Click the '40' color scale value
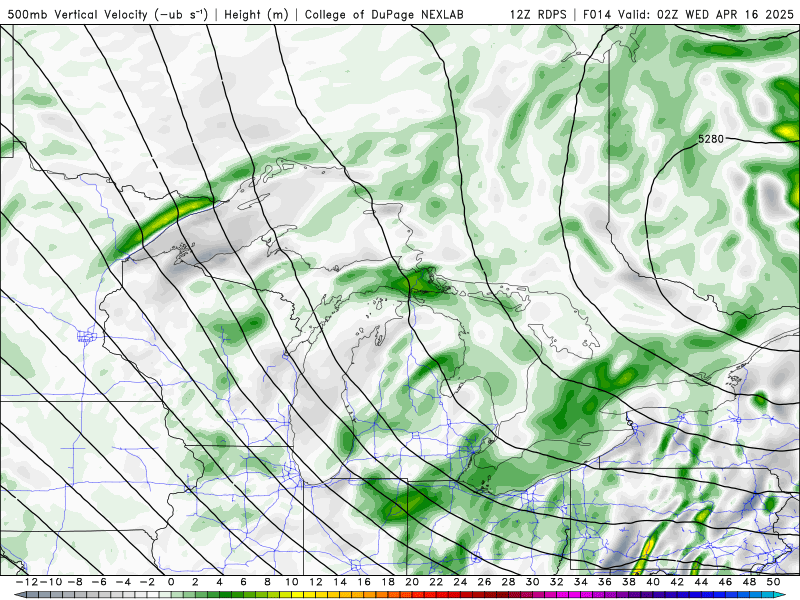800x600 pixels. [653, 582]
